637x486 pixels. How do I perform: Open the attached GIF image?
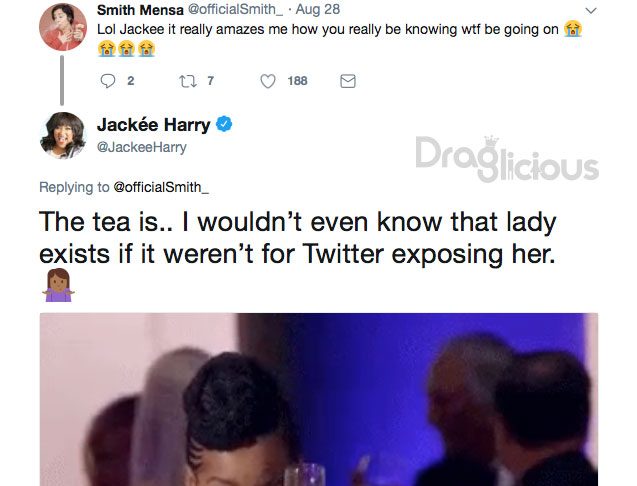point(319,399)
